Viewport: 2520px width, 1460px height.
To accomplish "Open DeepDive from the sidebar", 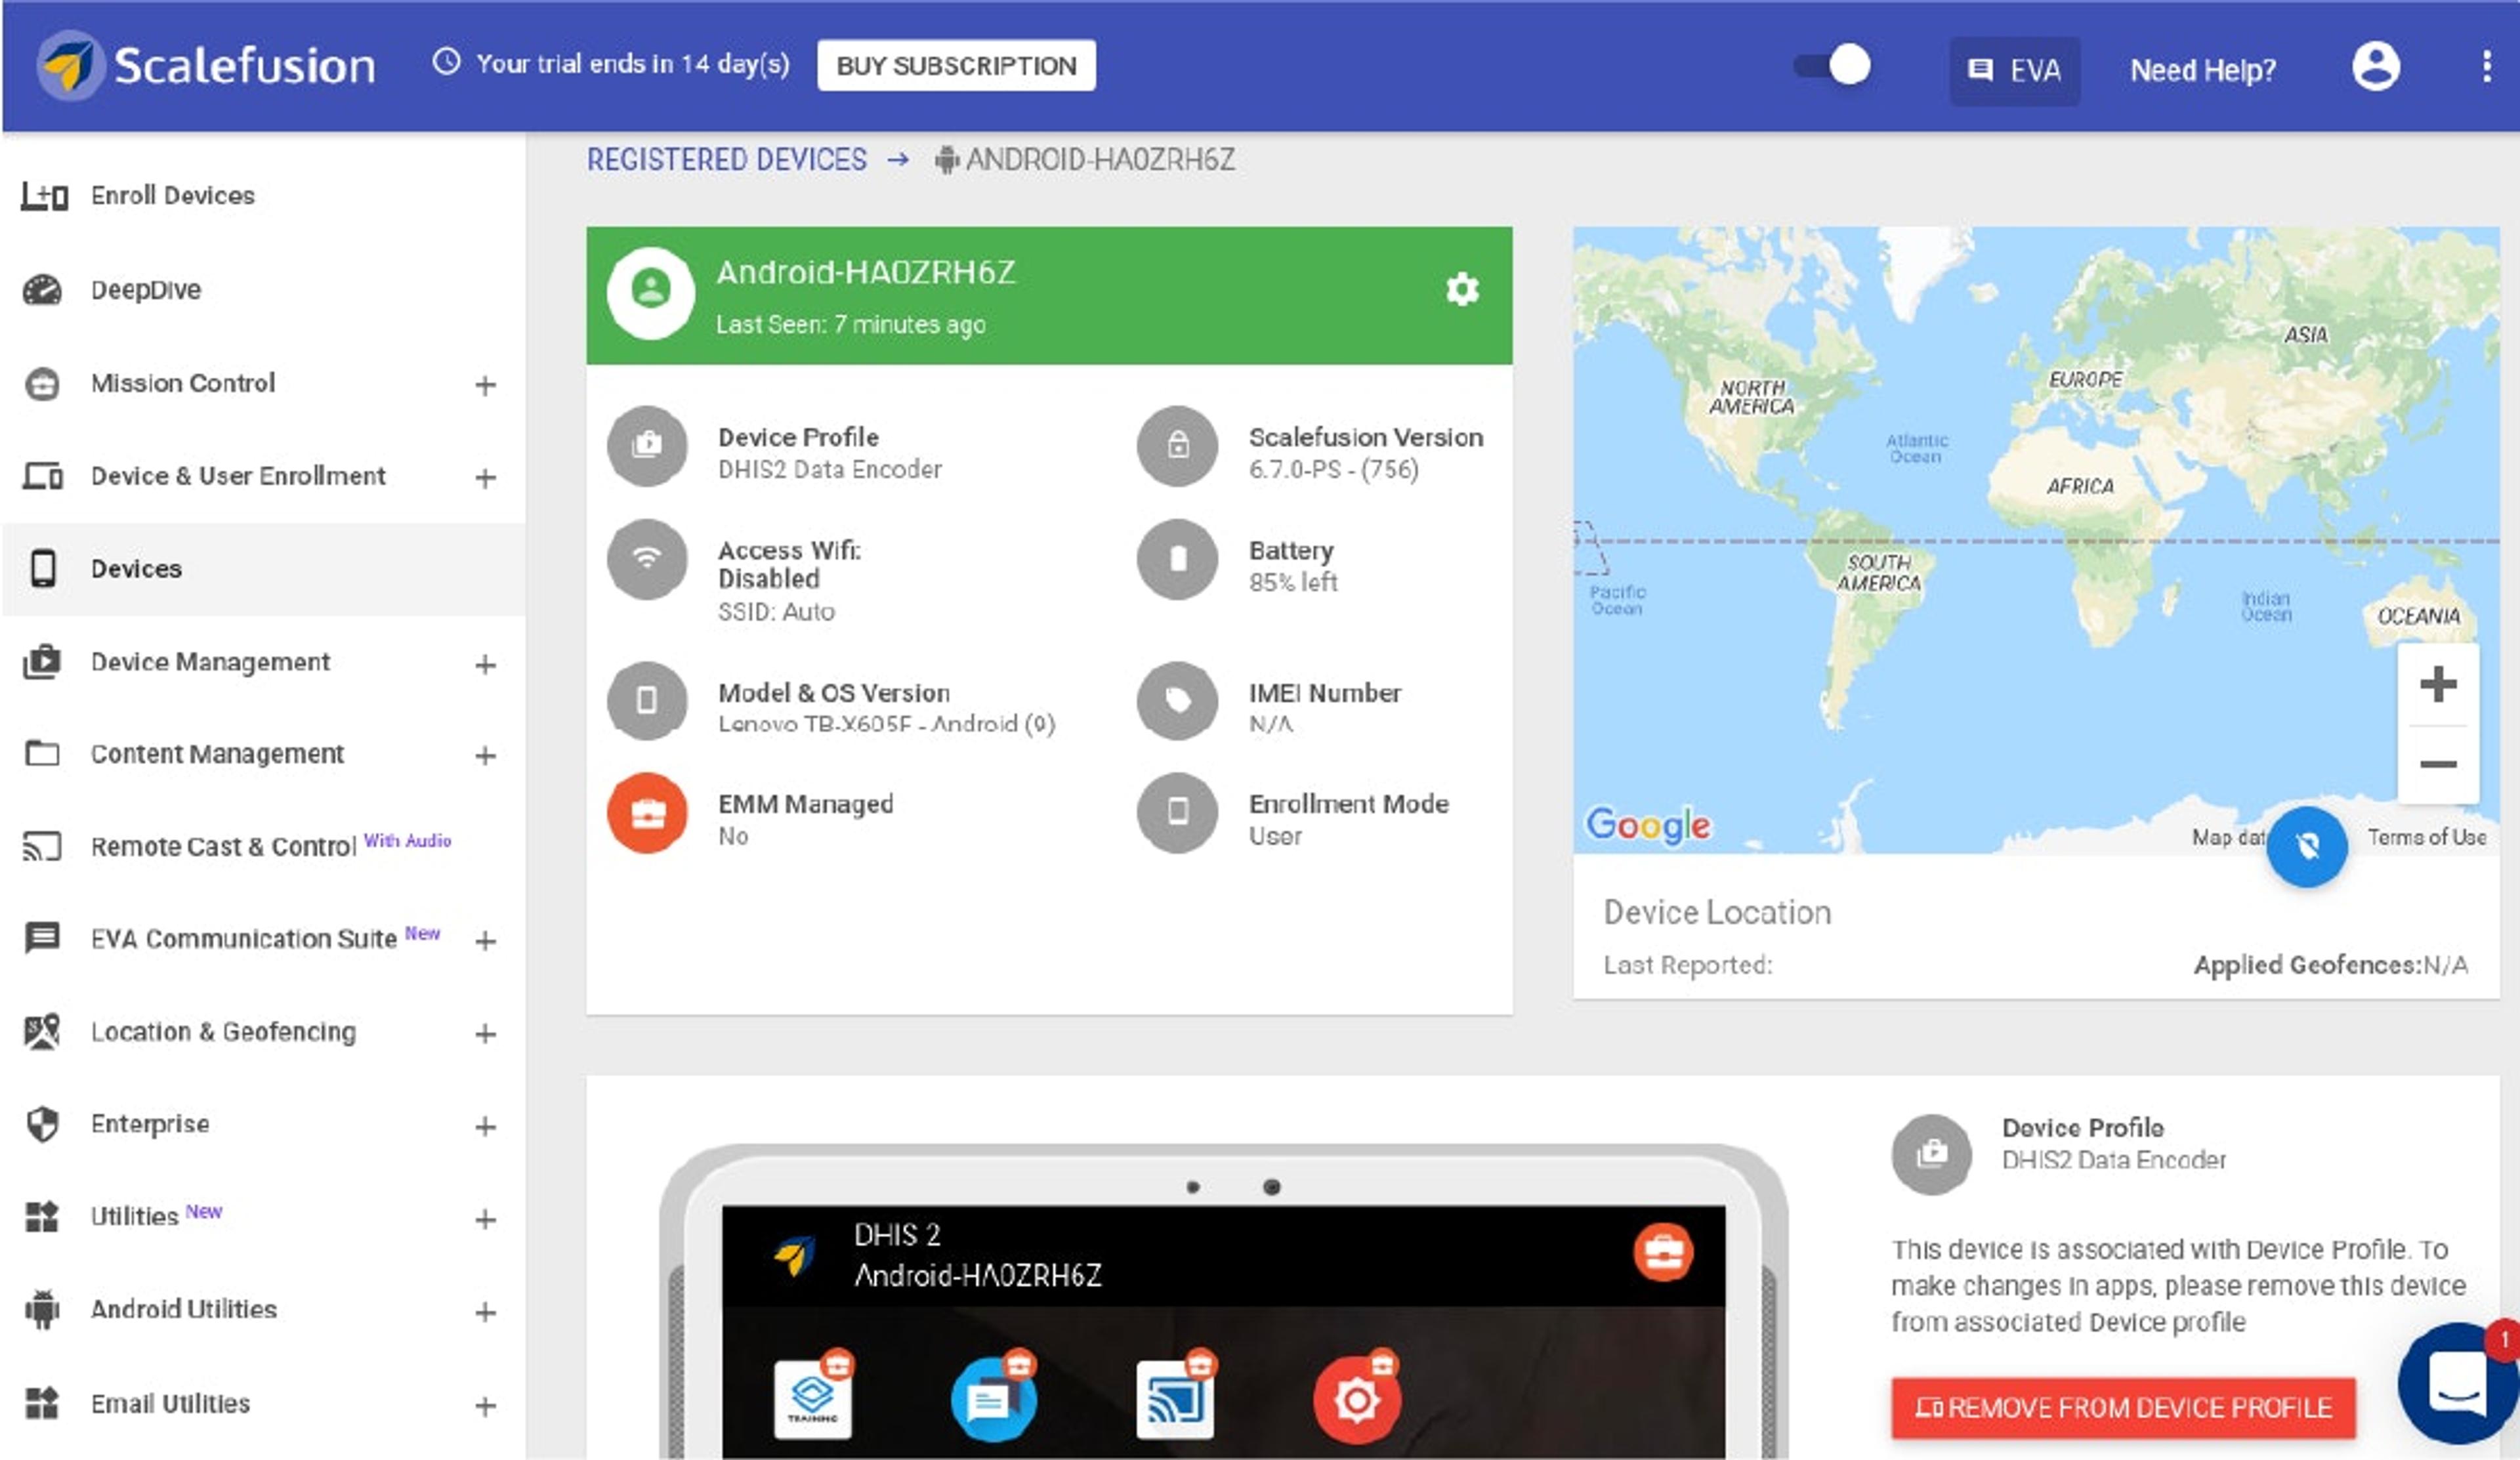I will [x=146, y=290].
